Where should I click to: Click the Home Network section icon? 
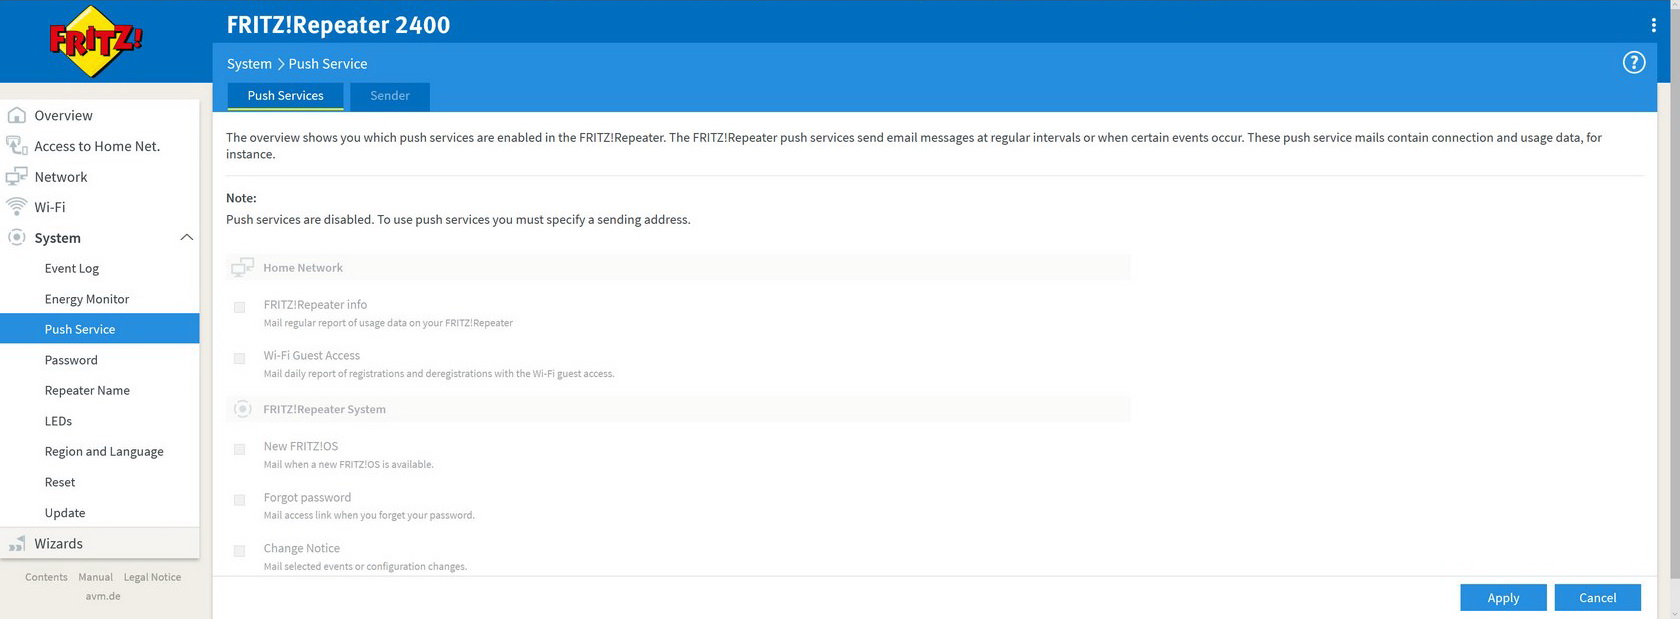242,267
